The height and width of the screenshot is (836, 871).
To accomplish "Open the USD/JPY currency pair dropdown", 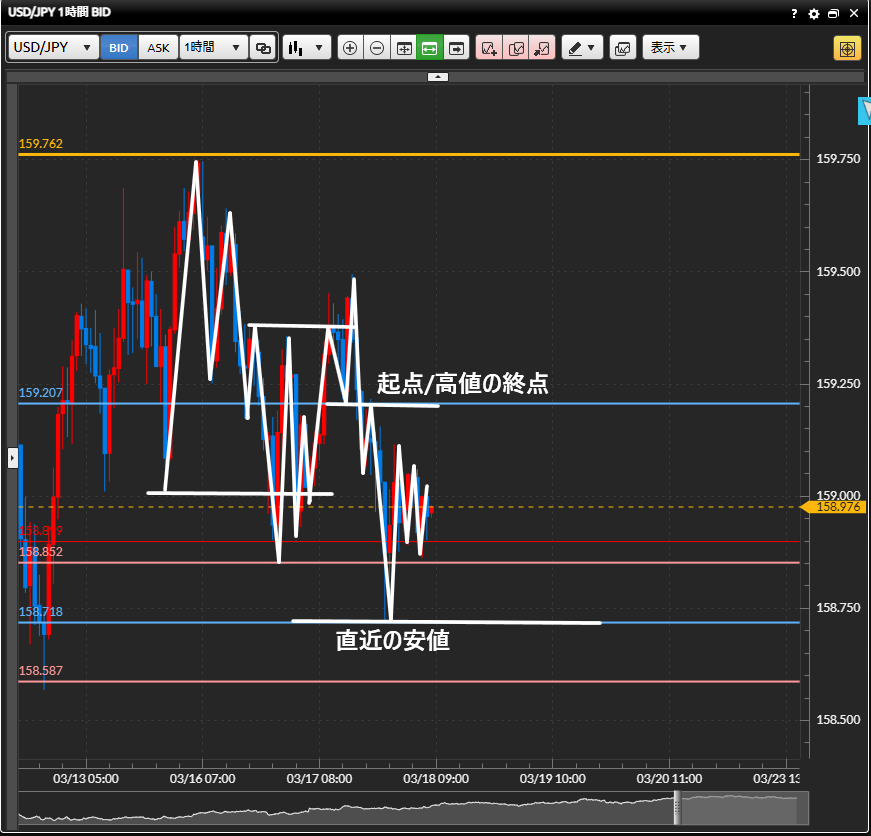I will [x=54, y=47].
